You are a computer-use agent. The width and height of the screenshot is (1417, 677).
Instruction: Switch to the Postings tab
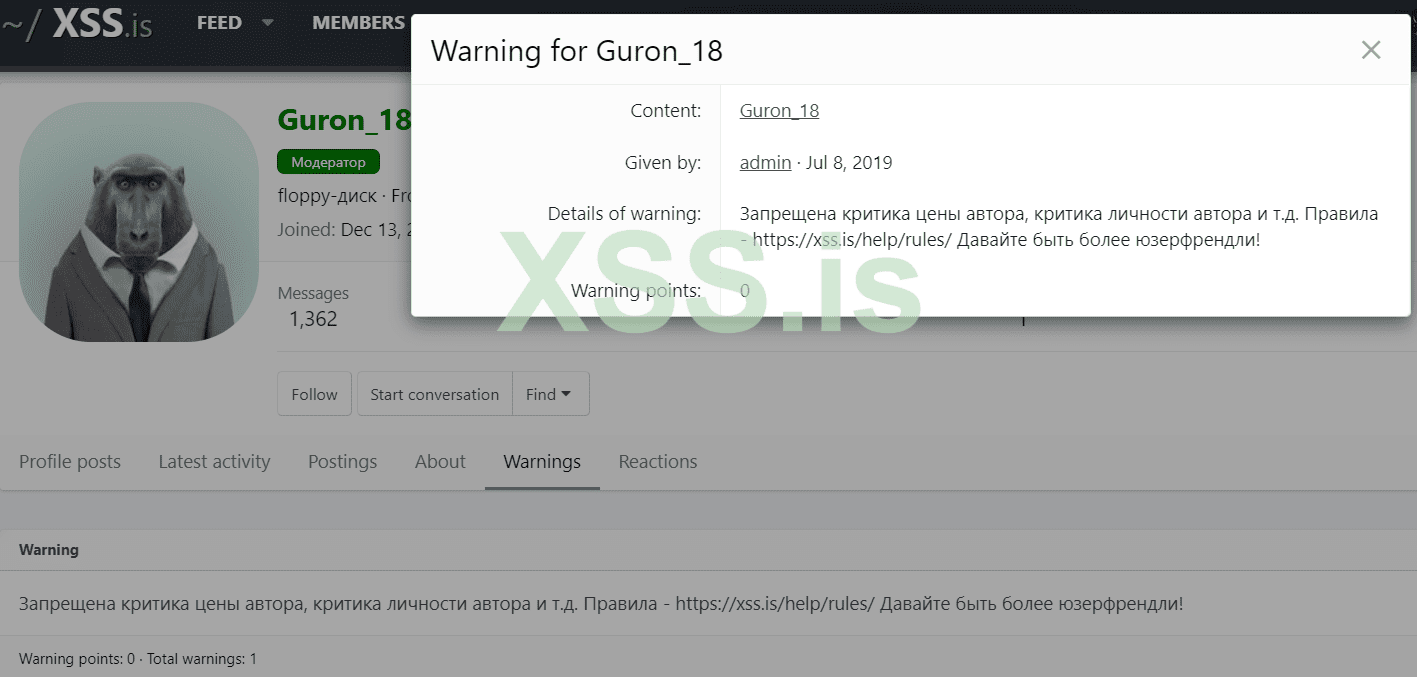pos(342,462)
